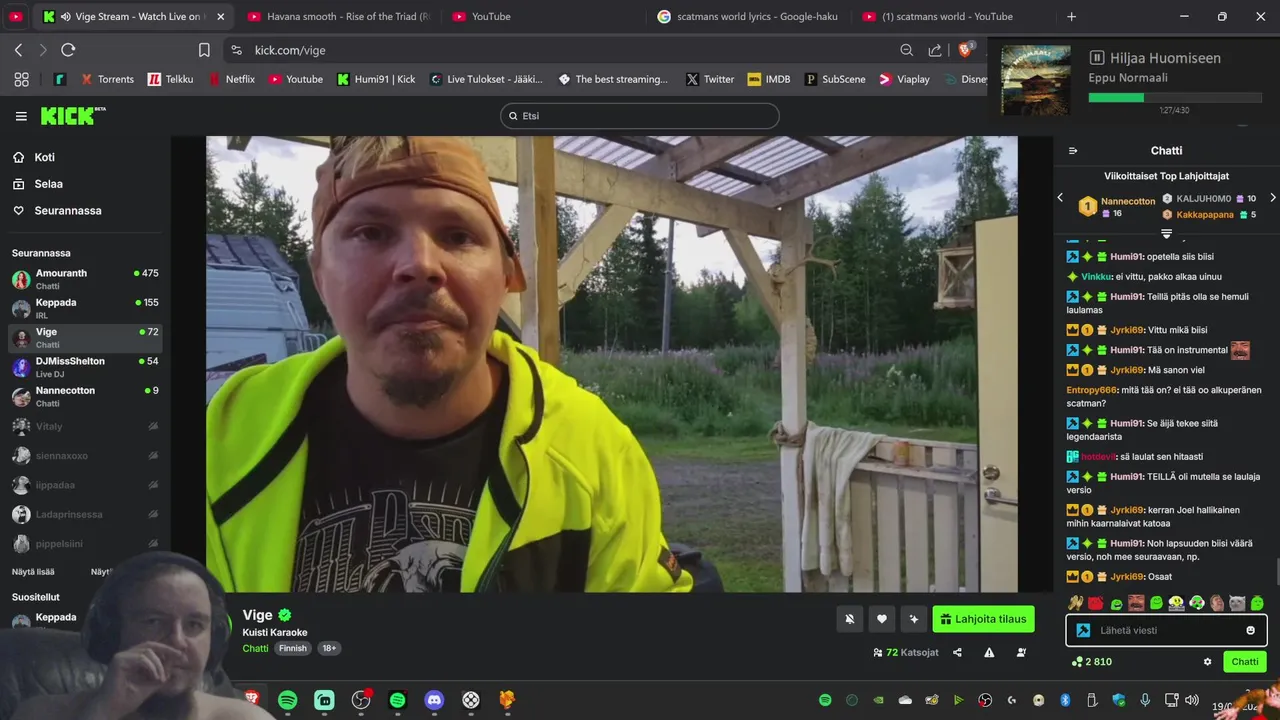The image size is (1280, 720).
Task: Click speaker volume icon in tray
Action: point(1191,700)
